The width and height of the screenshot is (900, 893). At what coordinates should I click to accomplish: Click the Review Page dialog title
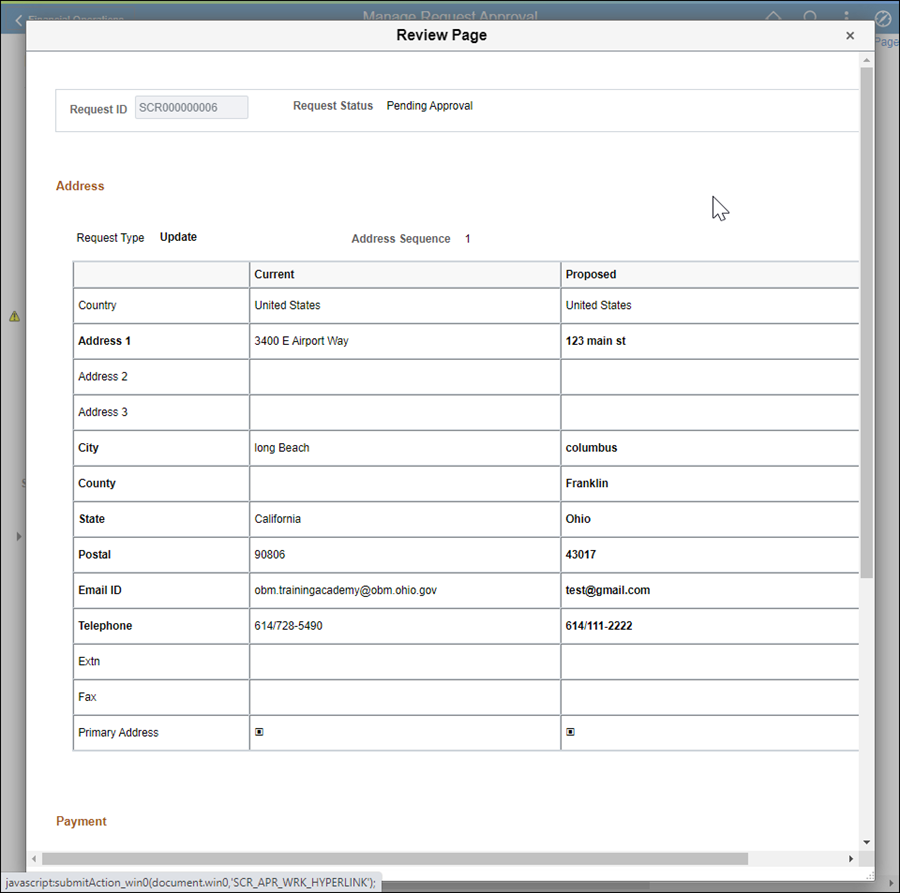(441, 35)
